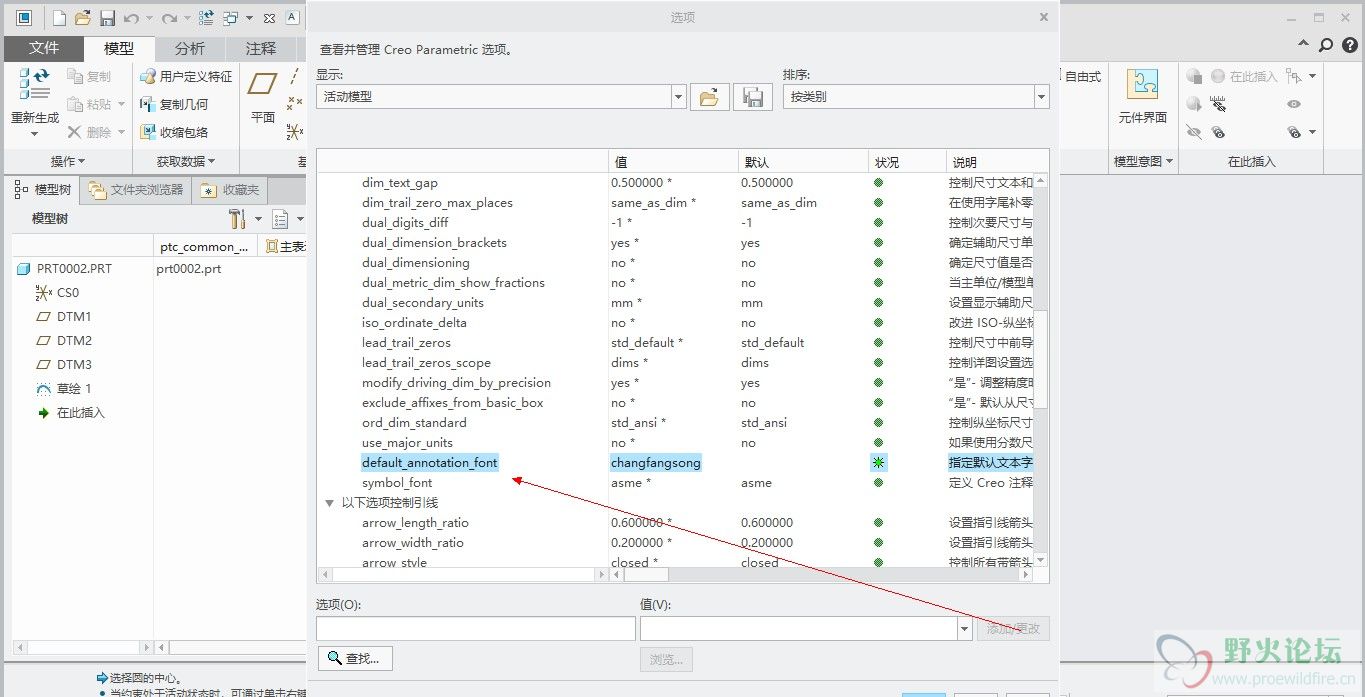Click the 默认 column header

click(x=804, y=162)
